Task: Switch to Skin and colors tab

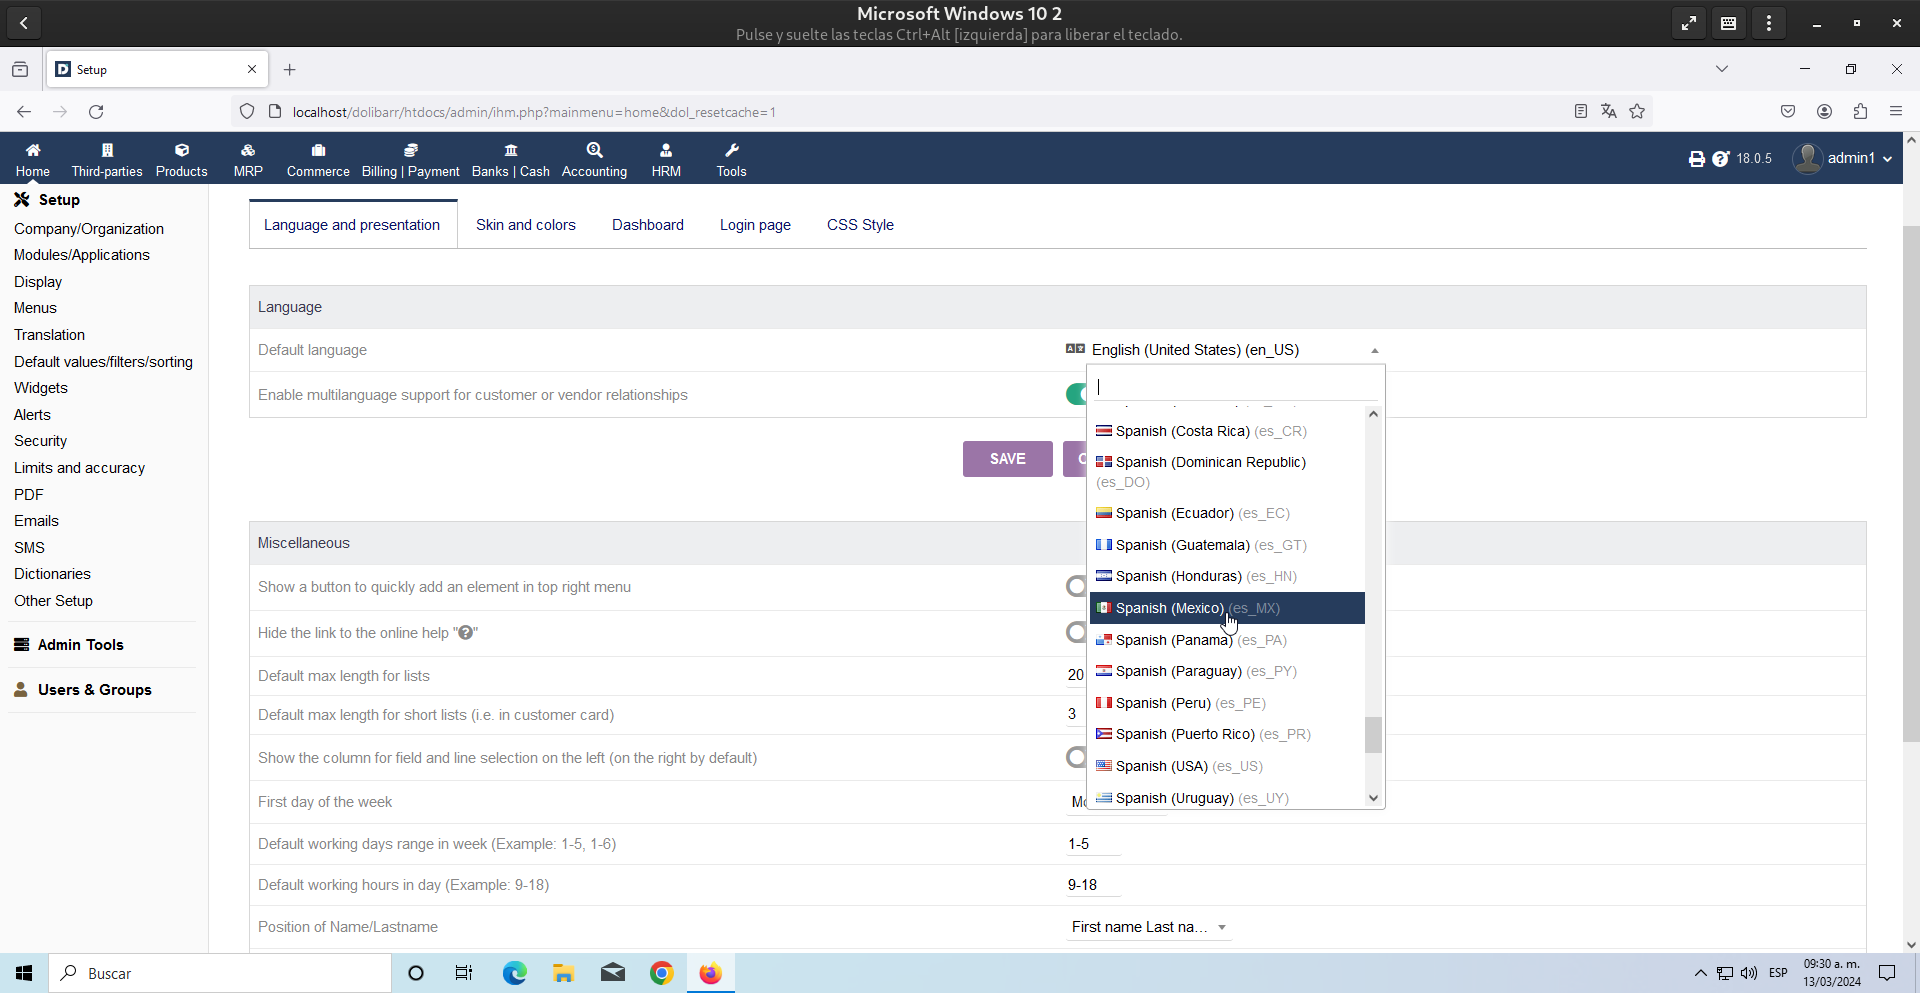Action: point(525,225)
